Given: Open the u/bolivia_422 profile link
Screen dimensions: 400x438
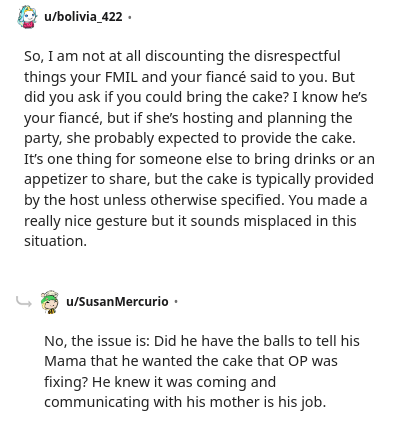Looking at the screenshot, I should click(x=83, y=17).
